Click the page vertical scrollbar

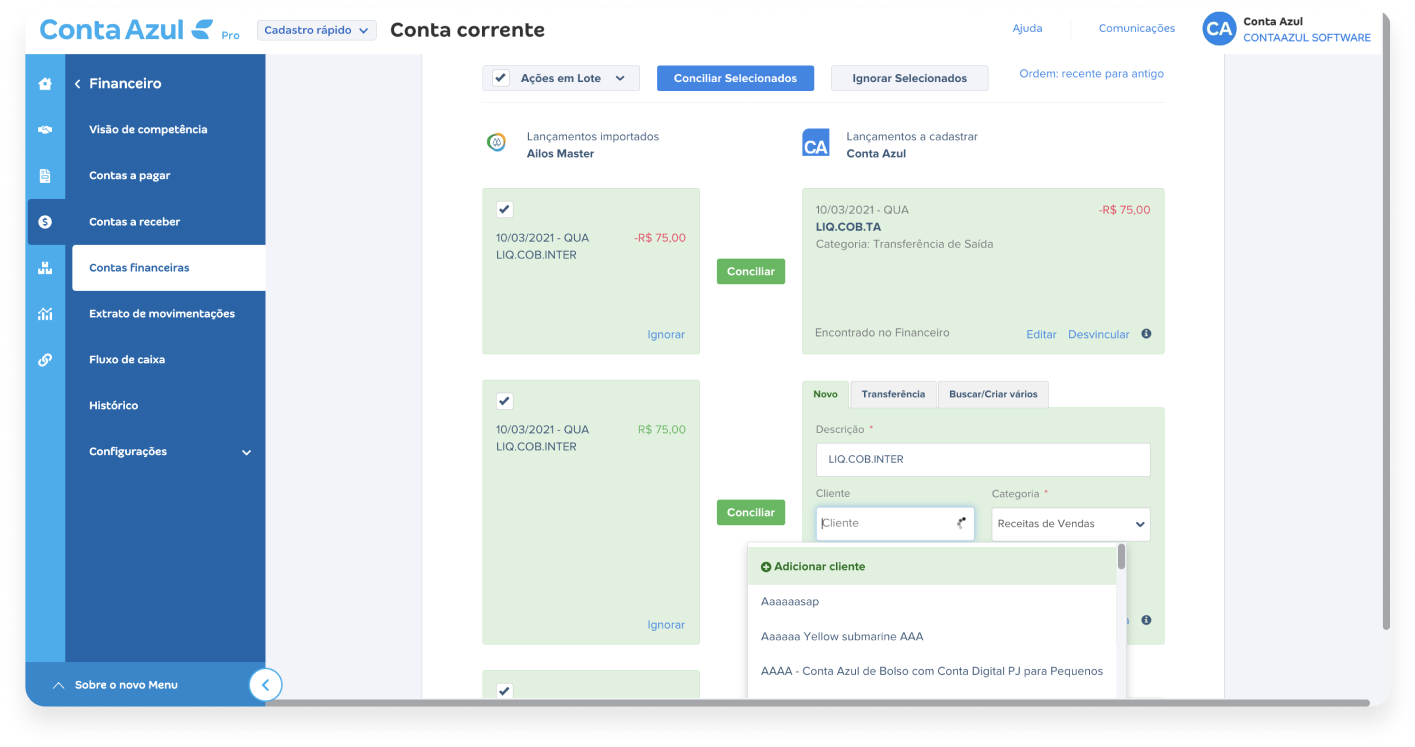click(1386, 320)
